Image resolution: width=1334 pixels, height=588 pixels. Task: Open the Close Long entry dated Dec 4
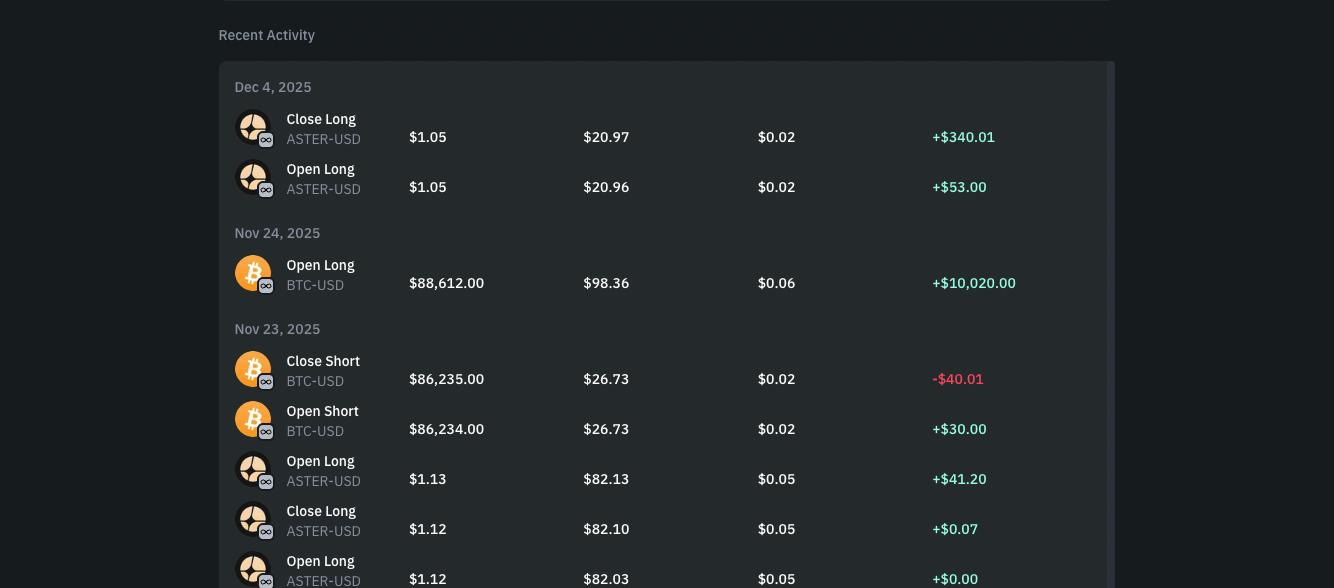(663, 128)
